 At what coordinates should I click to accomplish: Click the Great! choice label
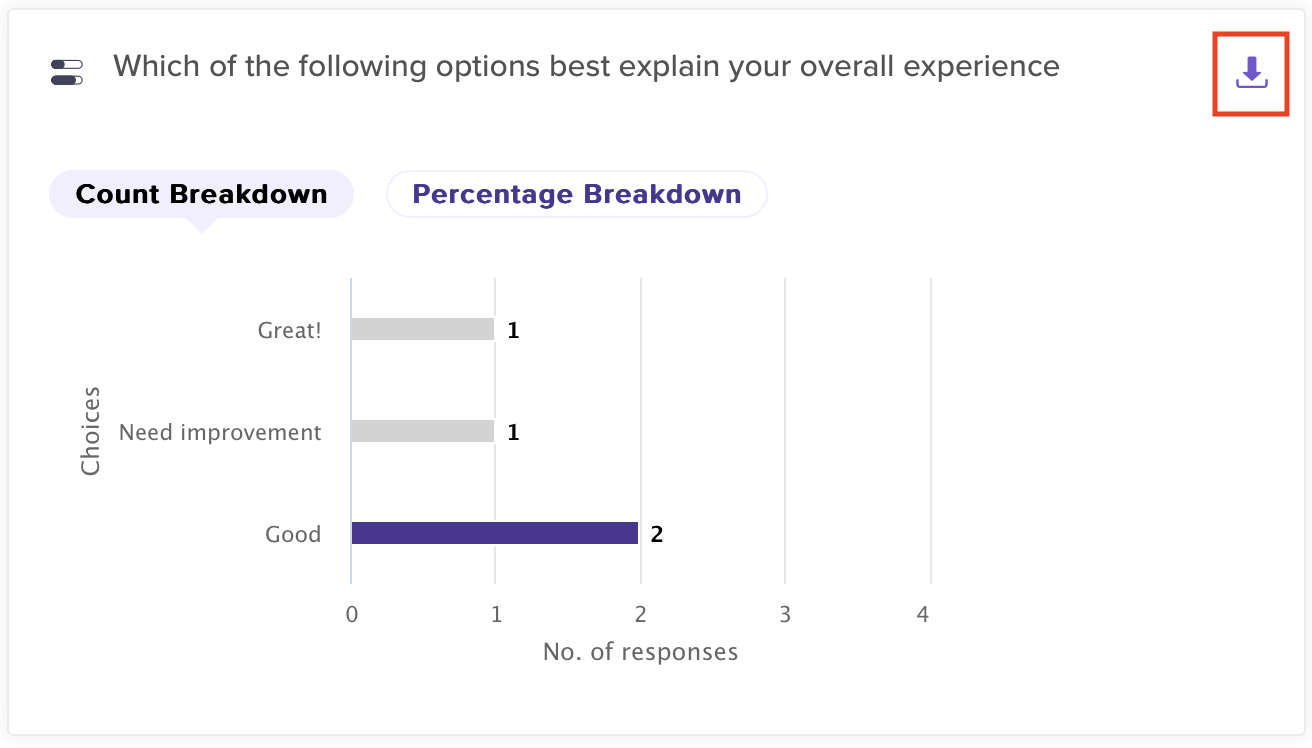[290, 330]
